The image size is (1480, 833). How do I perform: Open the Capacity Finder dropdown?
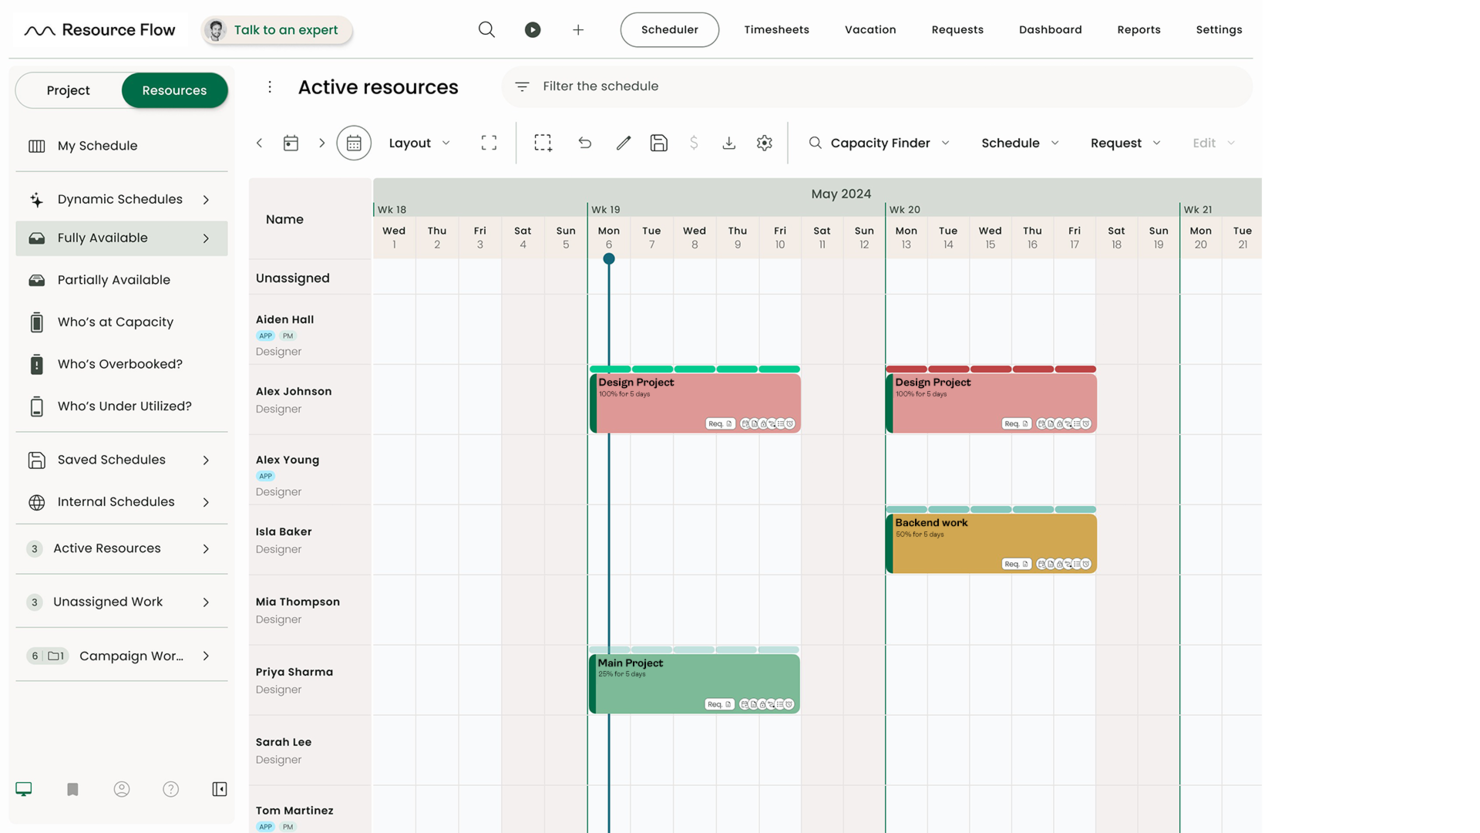coord(878,142)
